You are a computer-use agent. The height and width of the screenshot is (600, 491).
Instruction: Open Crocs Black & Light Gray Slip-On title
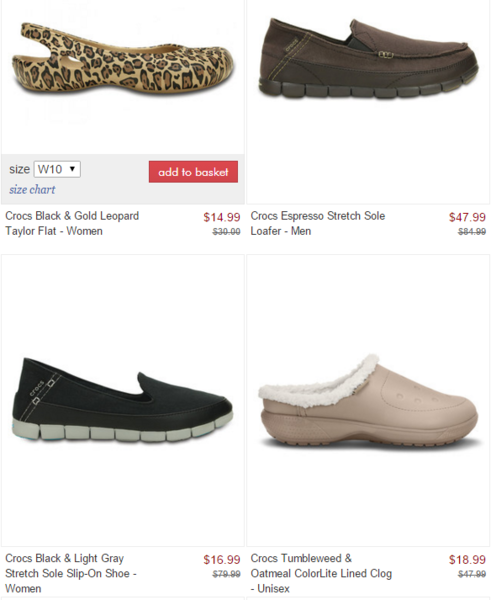(71, 573)
